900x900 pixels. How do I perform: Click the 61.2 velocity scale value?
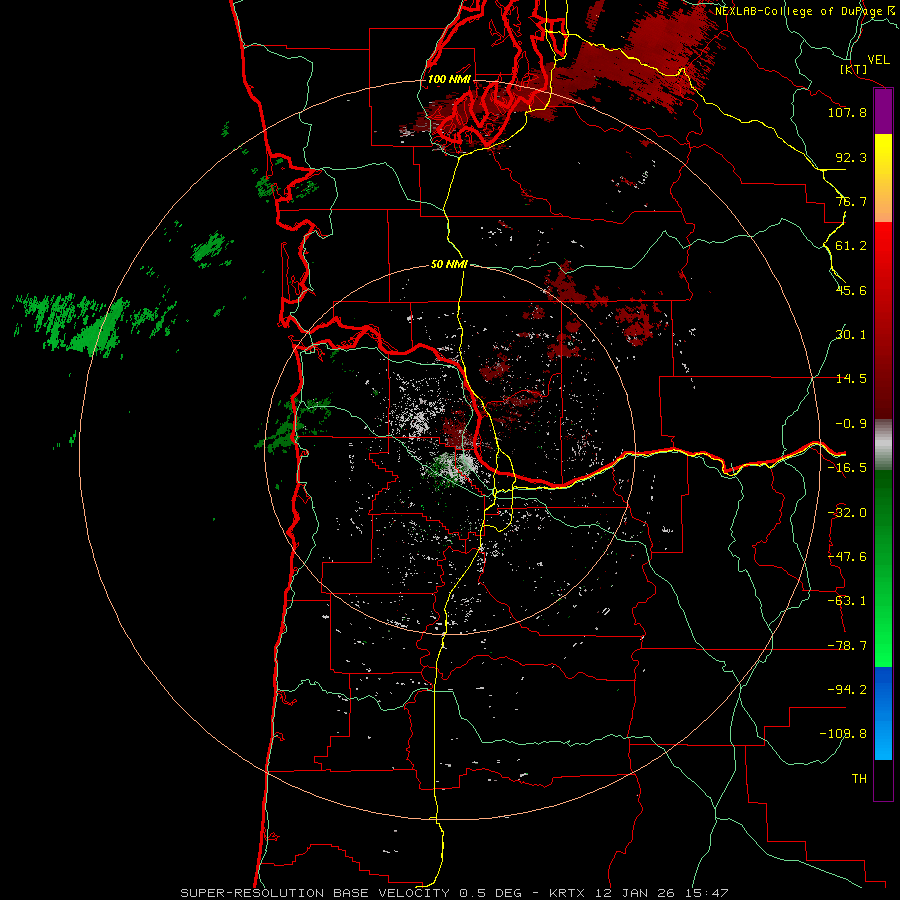[851, 246]
